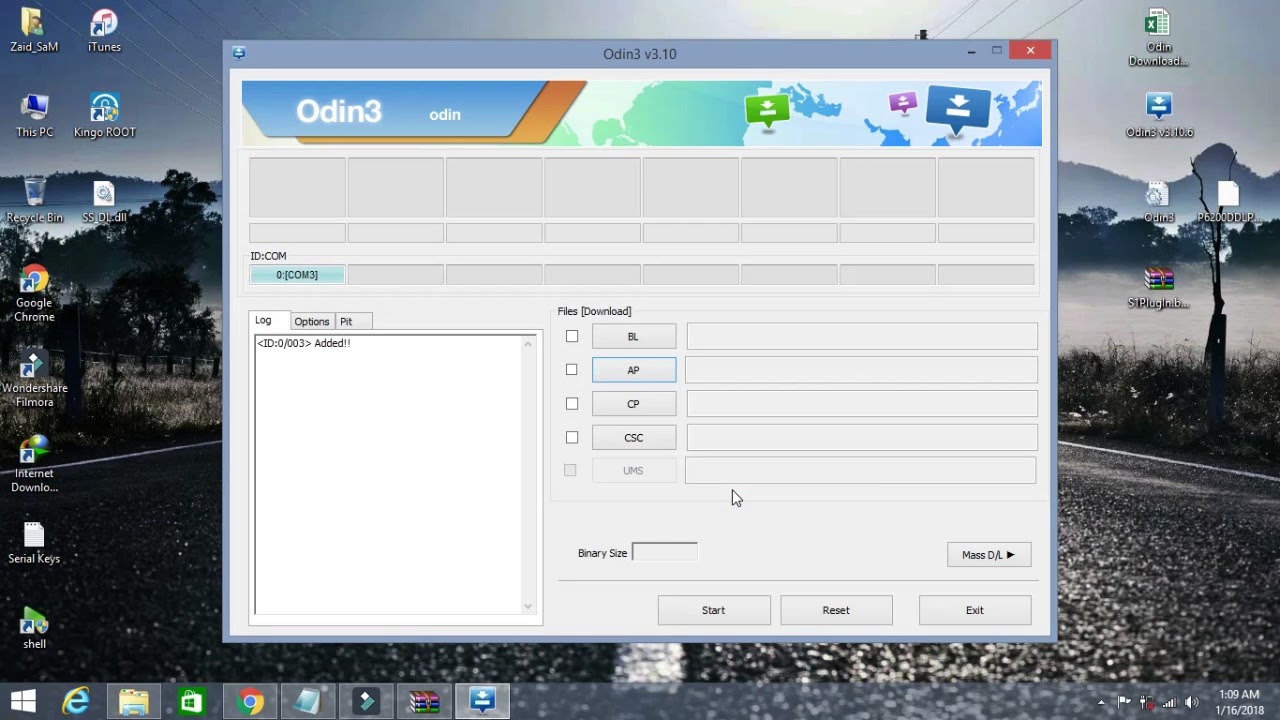Image resolution: width=1280 pixels, height=720 pixels.
Task: Open the network icon in system tray
Action: click(1168, 702)
